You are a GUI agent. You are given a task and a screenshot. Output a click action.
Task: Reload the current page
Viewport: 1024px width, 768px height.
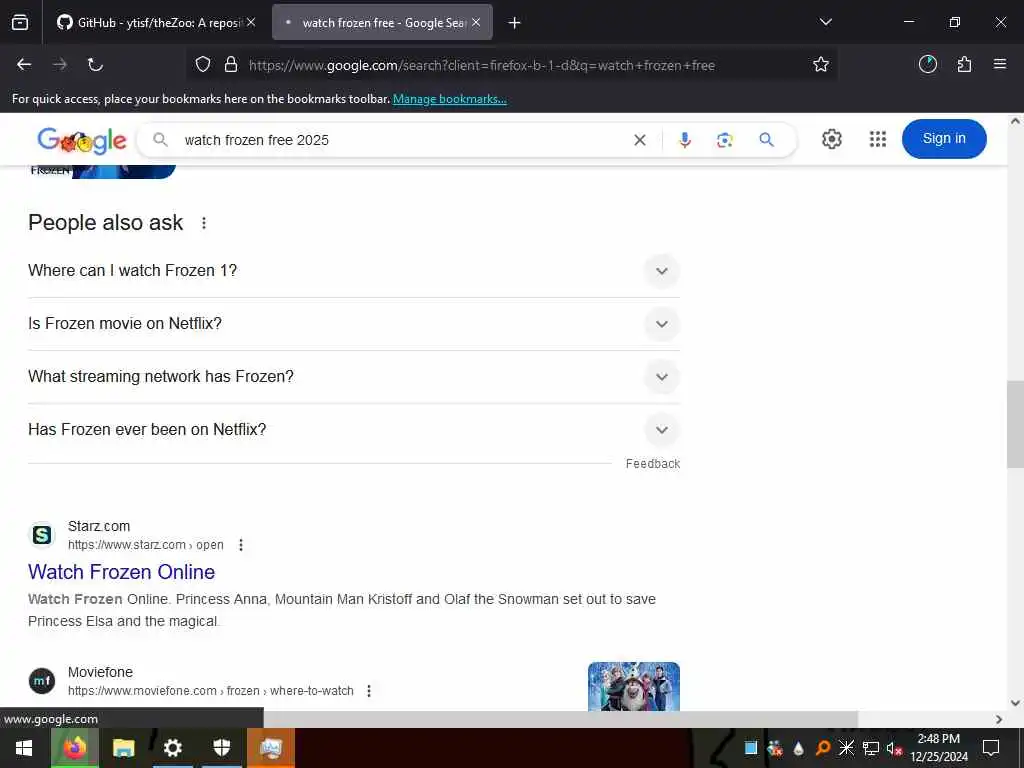coord(95,65)
